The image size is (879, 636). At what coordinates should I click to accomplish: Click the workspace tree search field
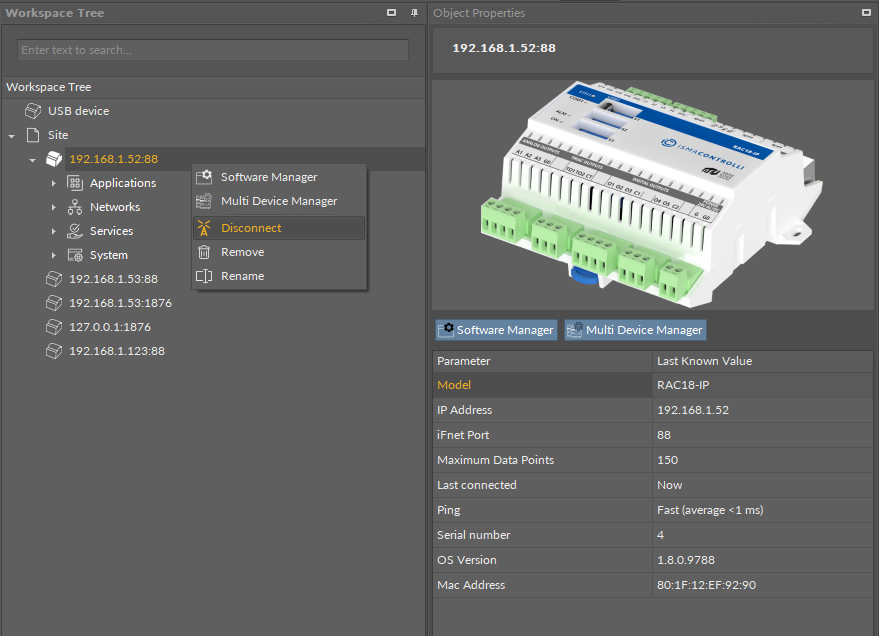213,50
